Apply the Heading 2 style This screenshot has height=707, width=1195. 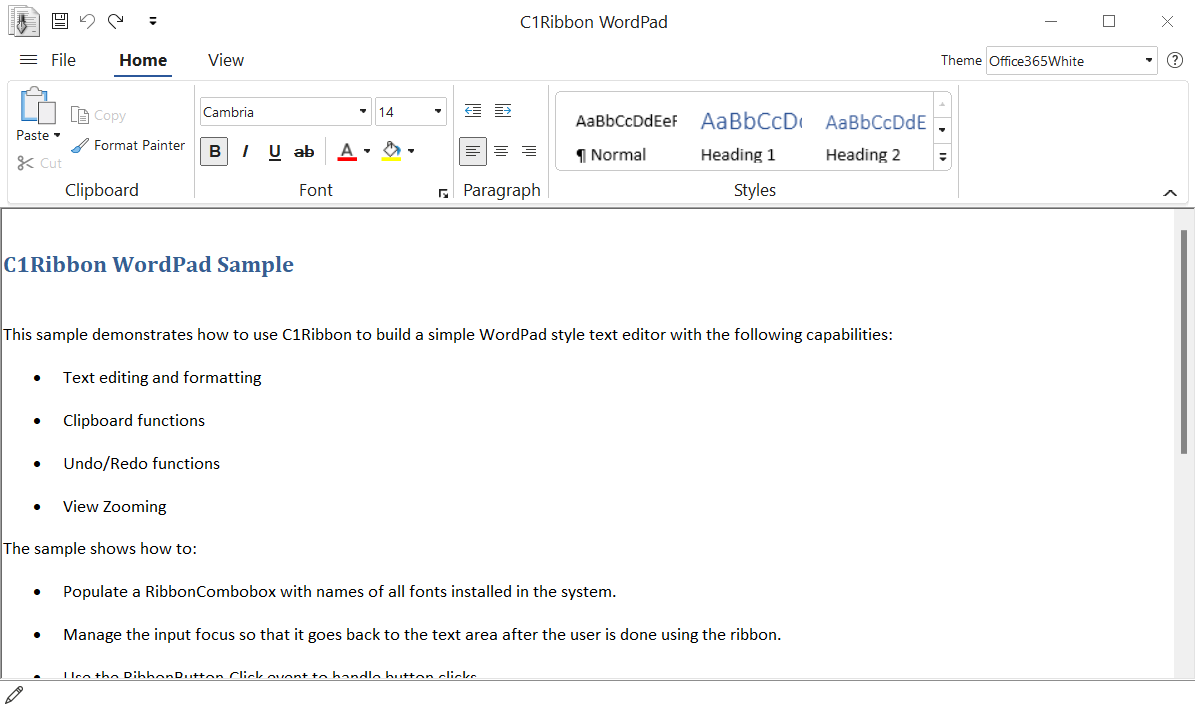coord(874,136)
